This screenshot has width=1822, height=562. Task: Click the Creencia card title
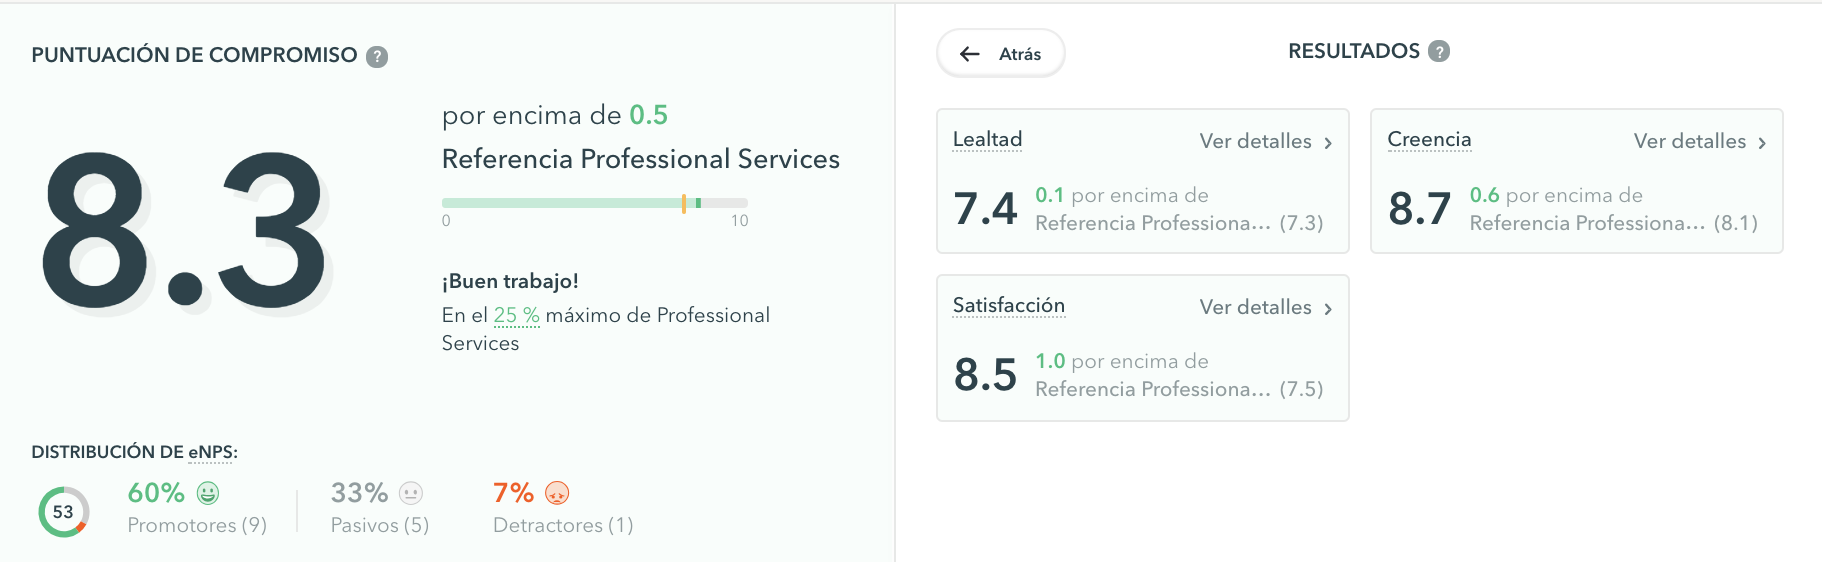(x=1429, y=139)
